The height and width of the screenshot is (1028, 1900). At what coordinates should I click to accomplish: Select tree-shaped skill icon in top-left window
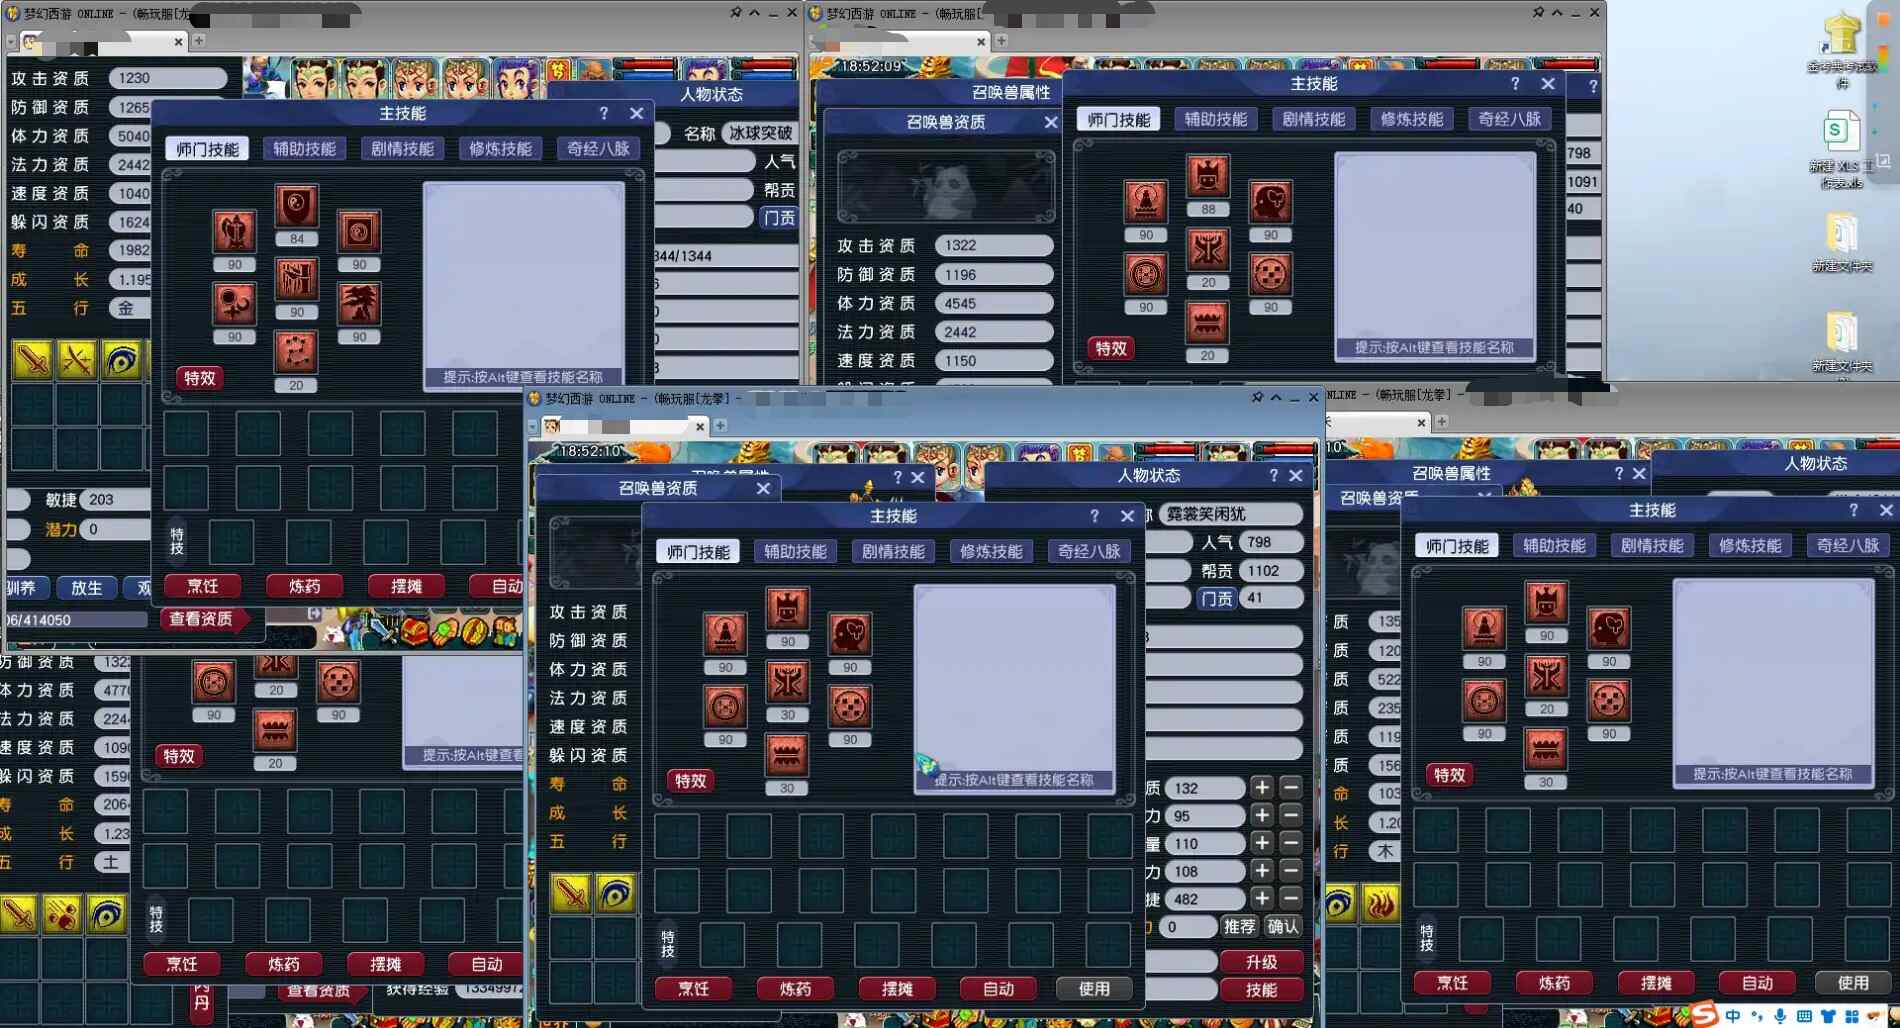point(359,304)
